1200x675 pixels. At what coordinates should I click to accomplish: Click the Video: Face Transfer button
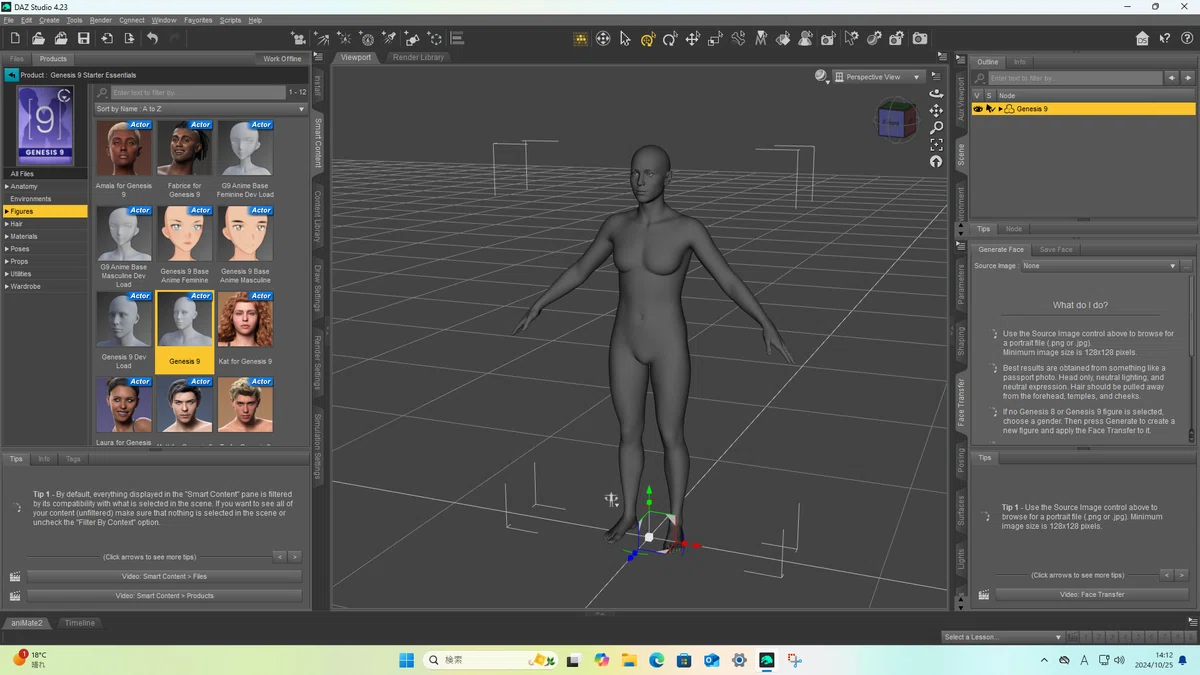[x=1092, y=595]
